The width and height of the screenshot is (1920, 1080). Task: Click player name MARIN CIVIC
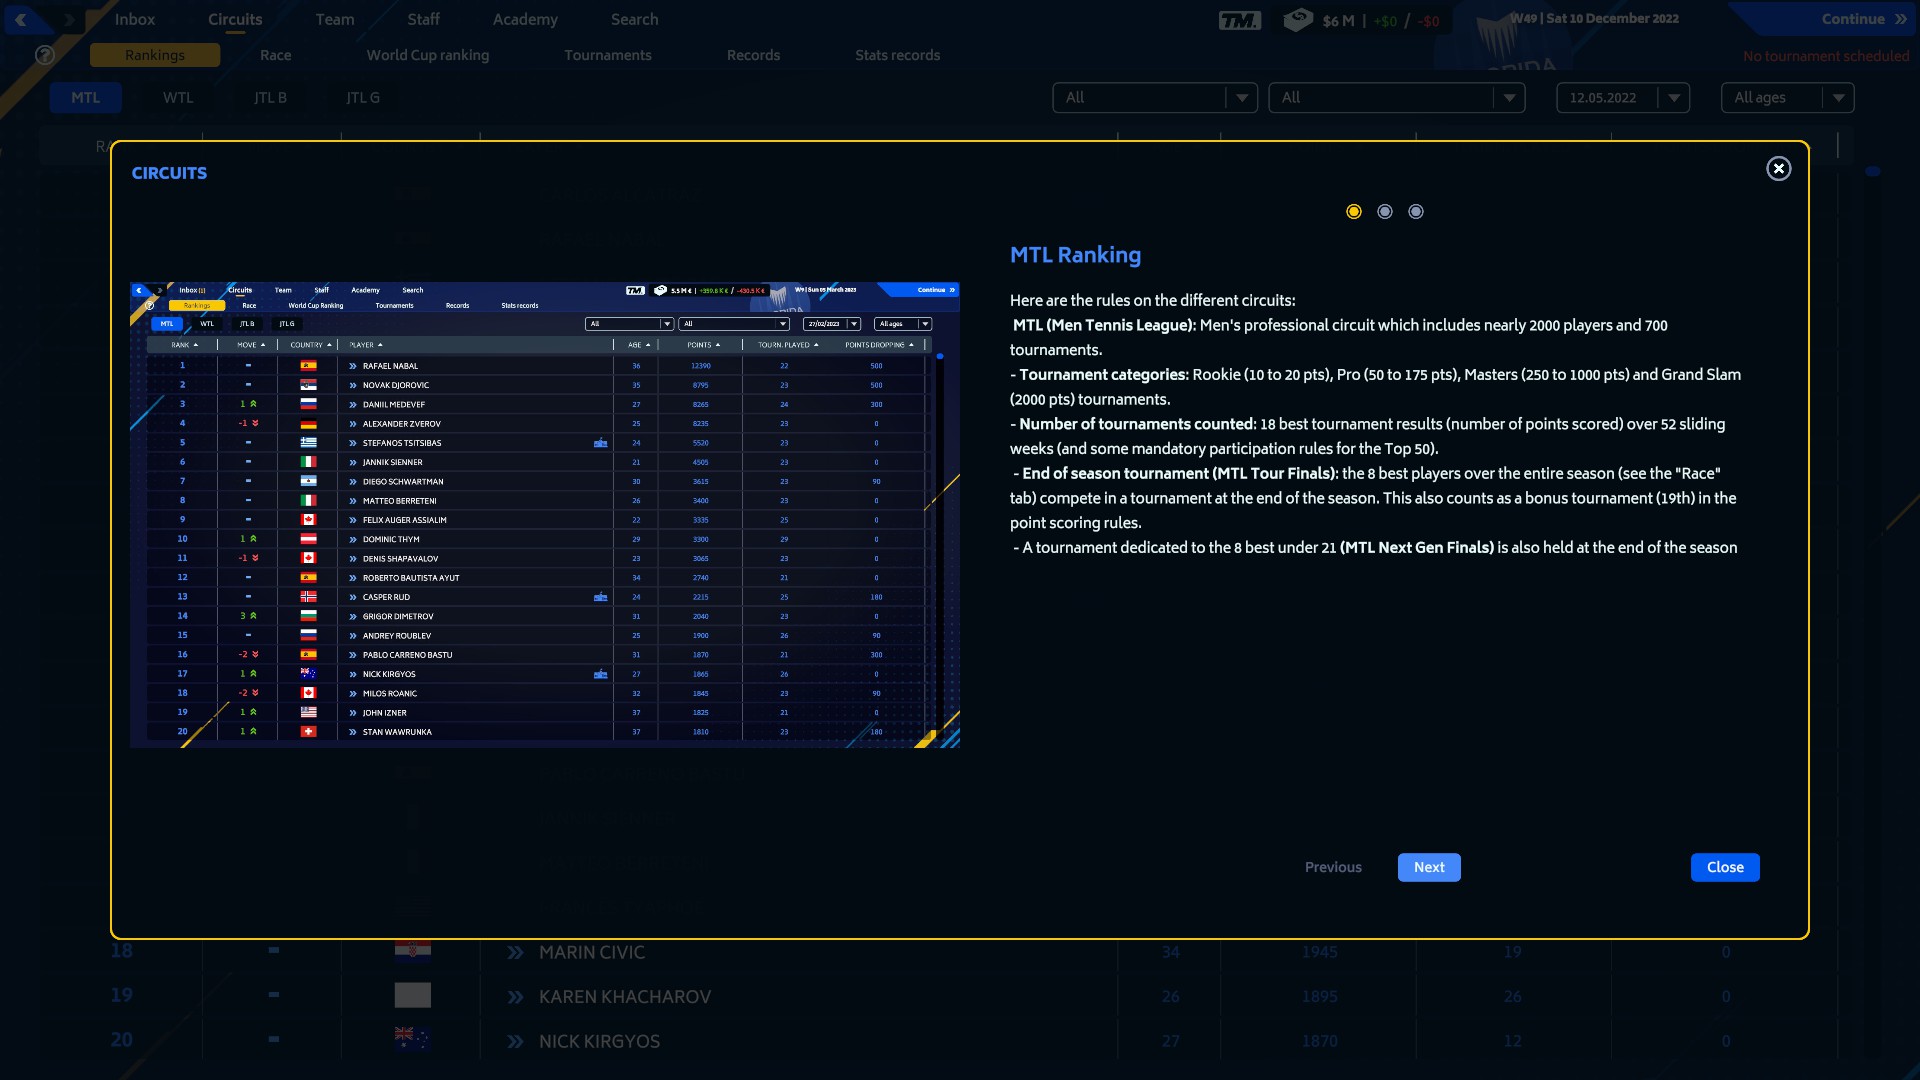coord(592,952)
